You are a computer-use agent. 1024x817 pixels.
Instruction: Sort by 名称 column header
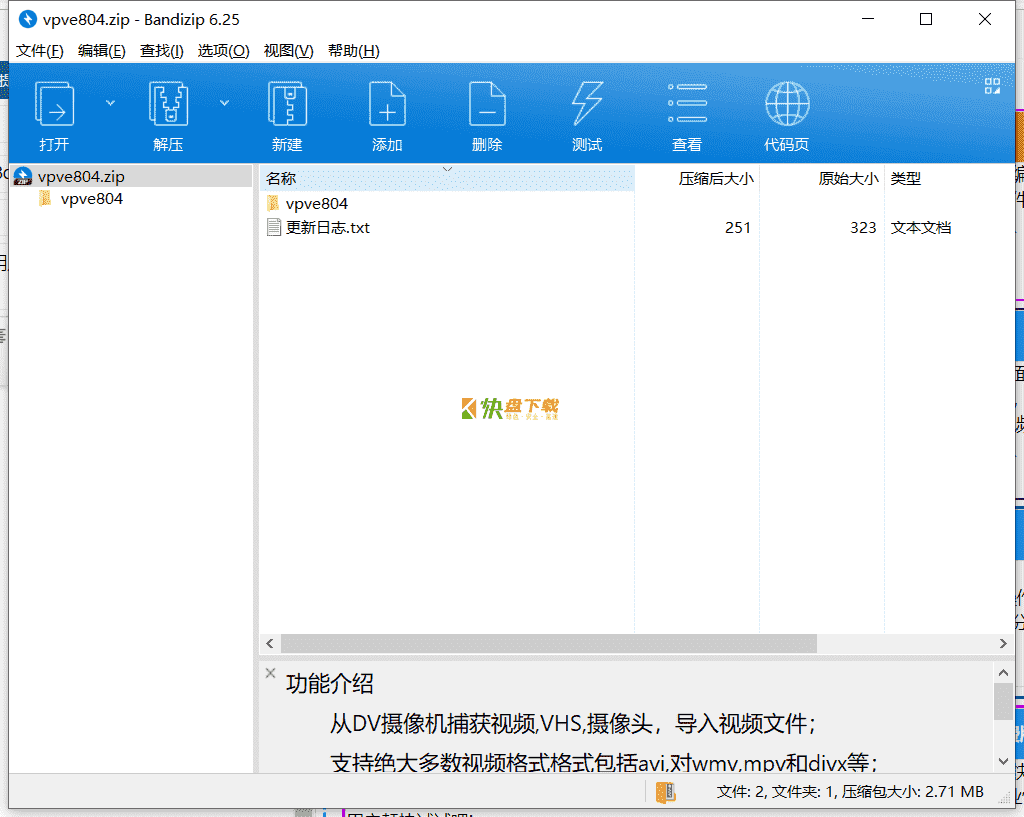coord(447,178)
